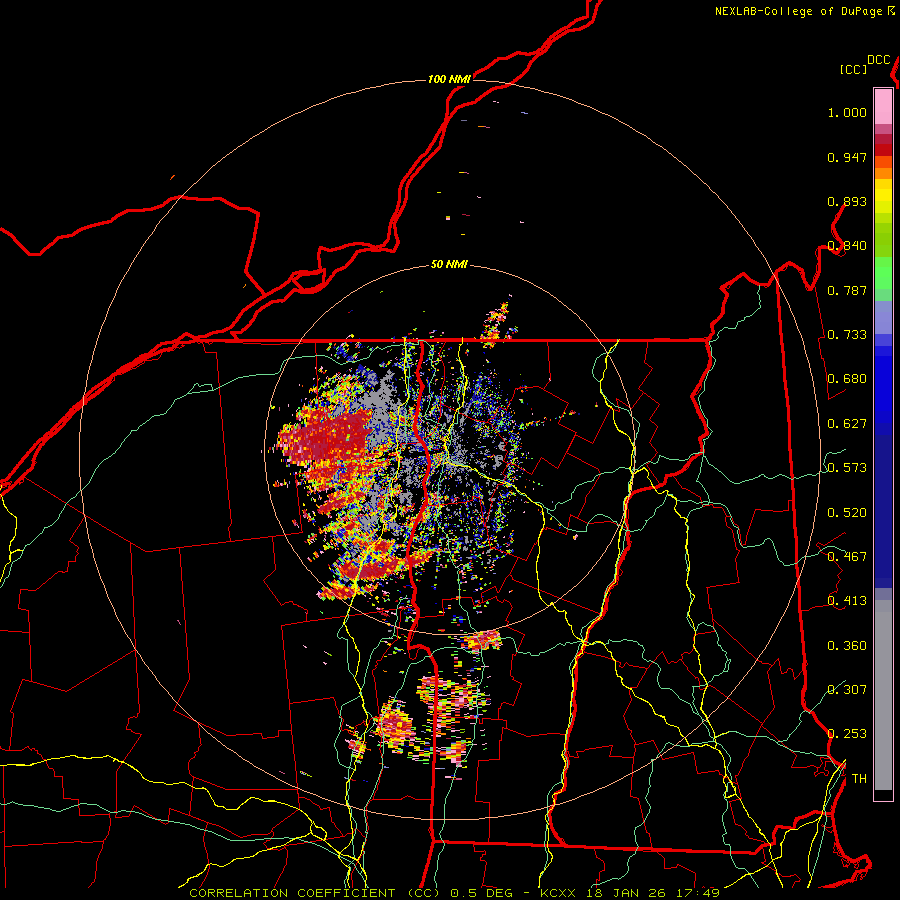Select the 1.000 scale value

click(847, 112)
